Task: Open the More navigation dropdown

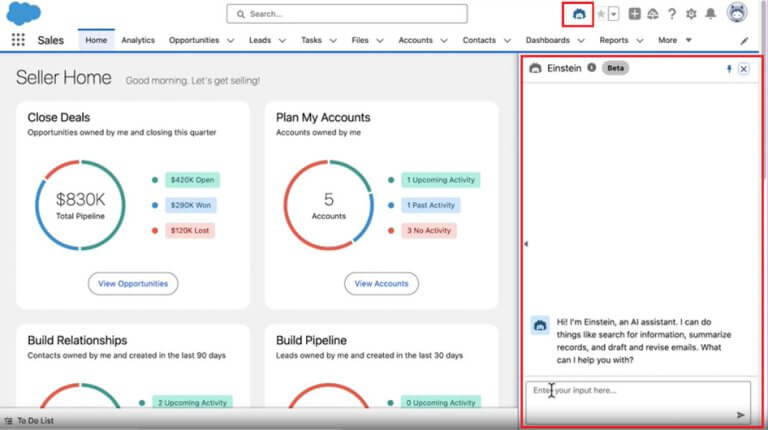Action: click(x=674, y=40)
